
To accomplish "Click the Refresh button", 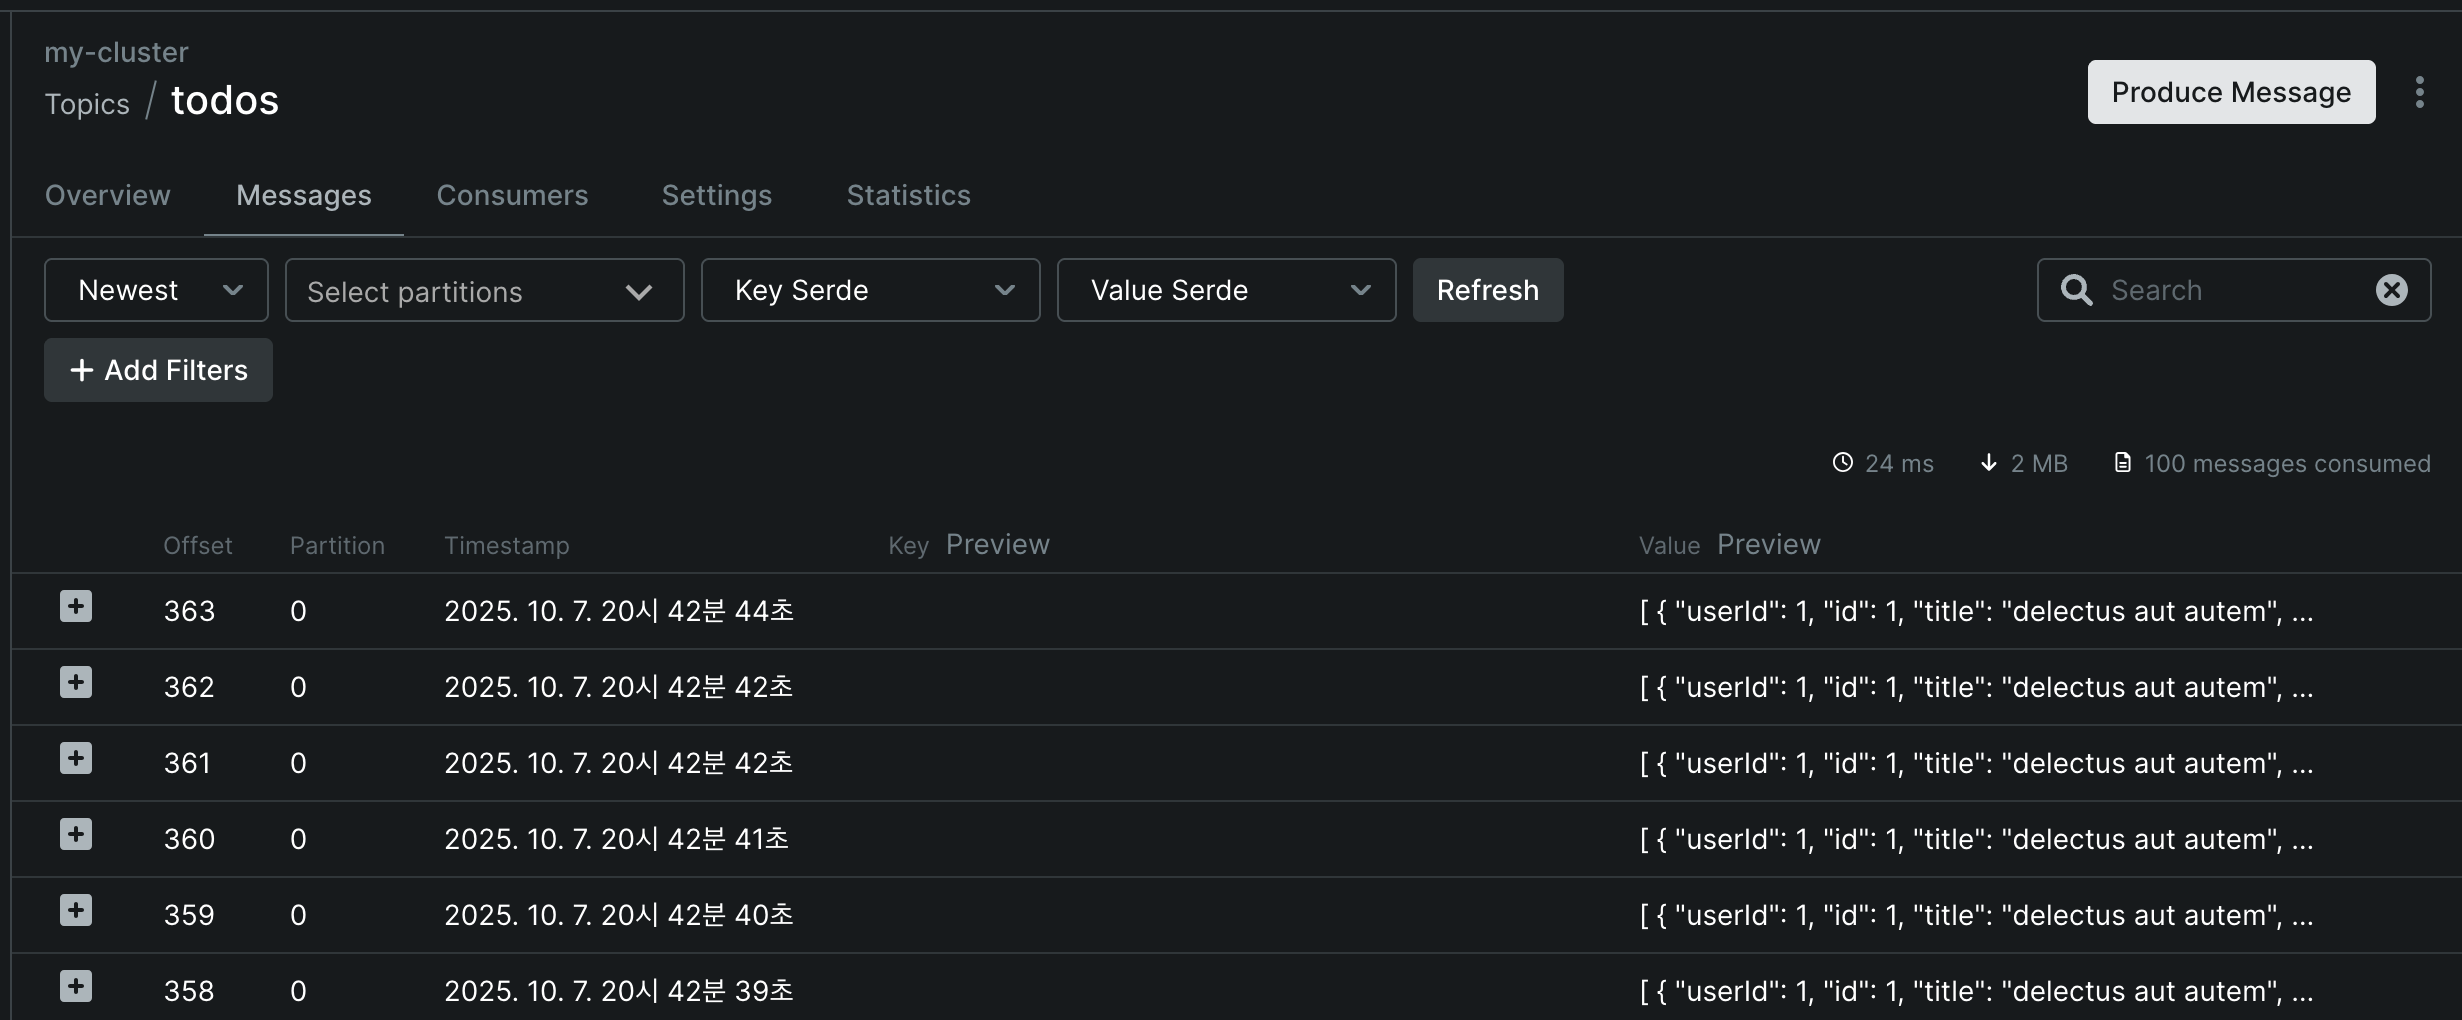I will 1487,290.
